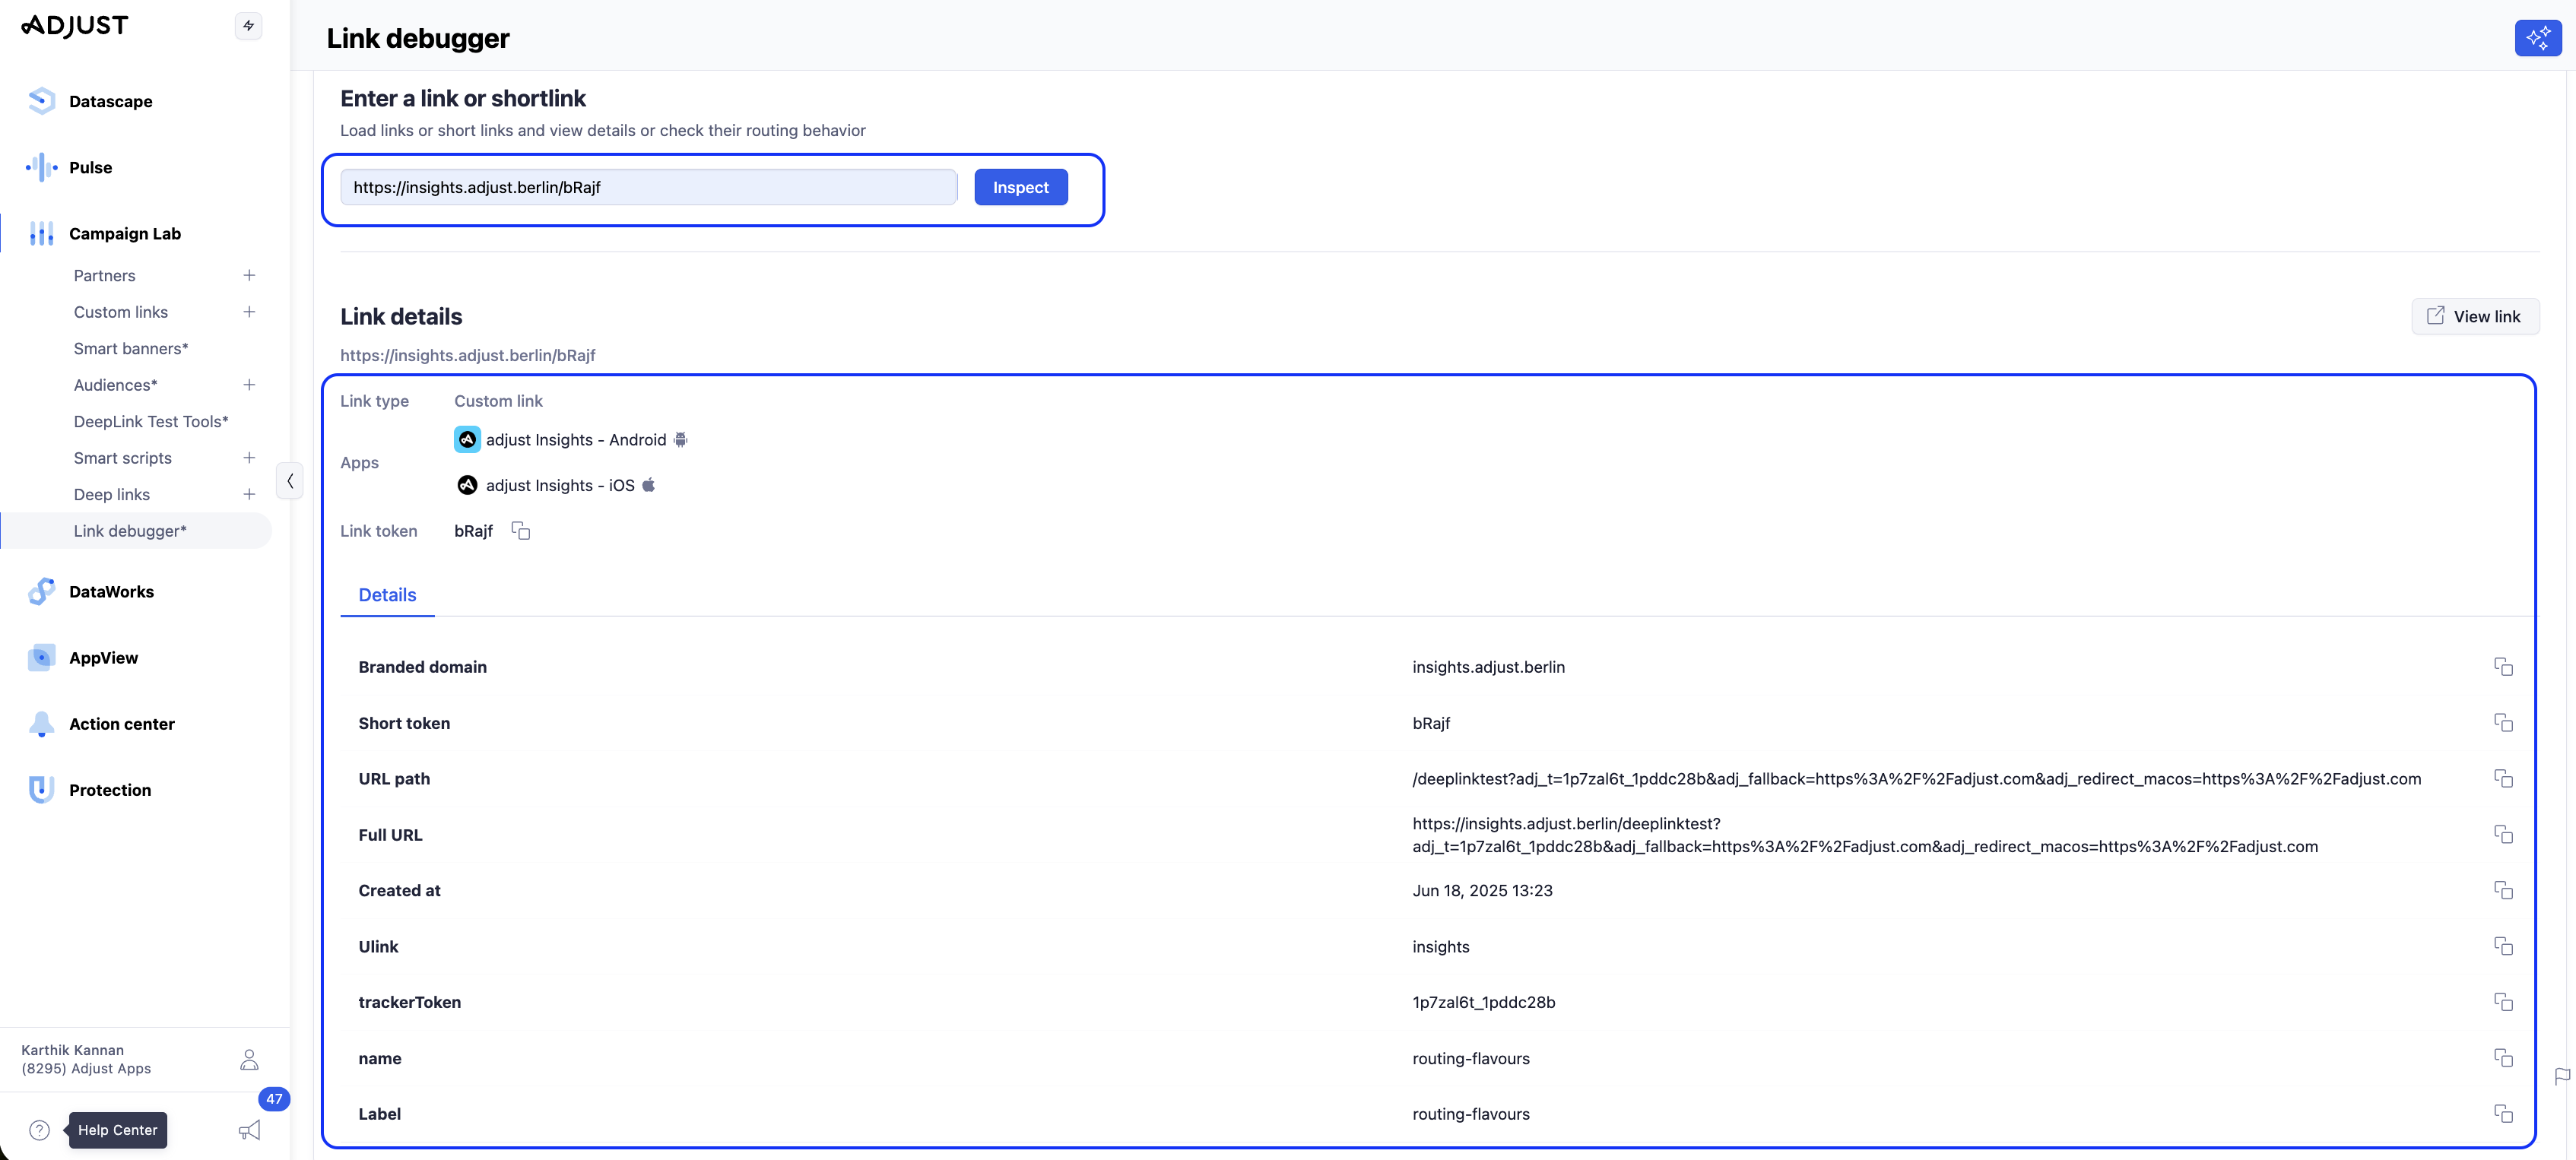Copy the Branded domain value

[2502, 667]
